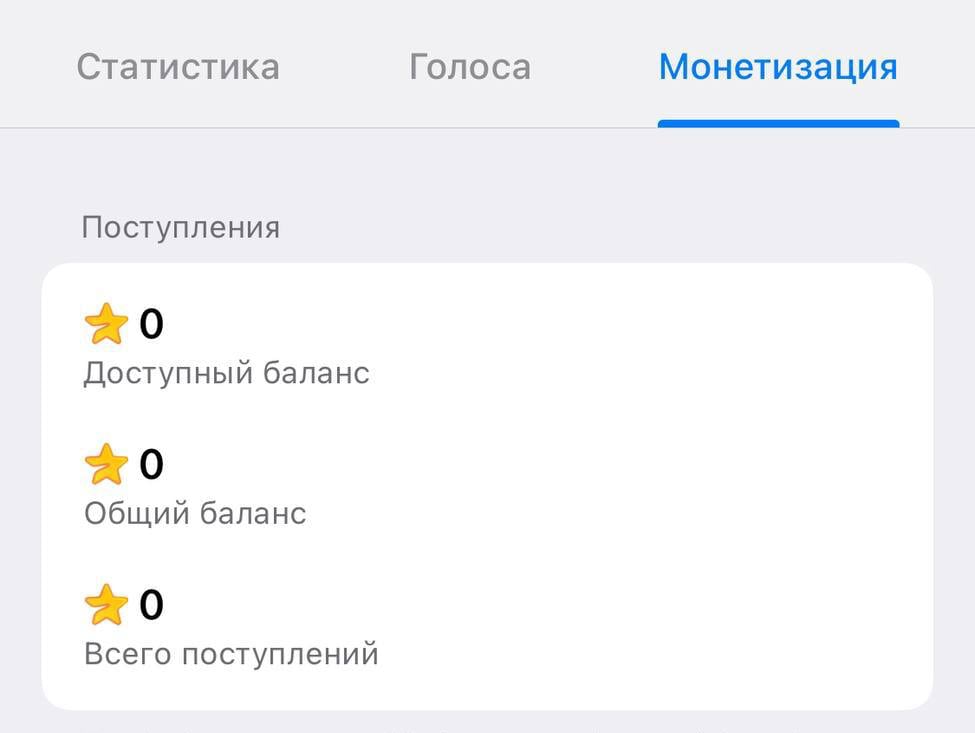Click the blue underline beneath Монетизация

tap(778, 124)
